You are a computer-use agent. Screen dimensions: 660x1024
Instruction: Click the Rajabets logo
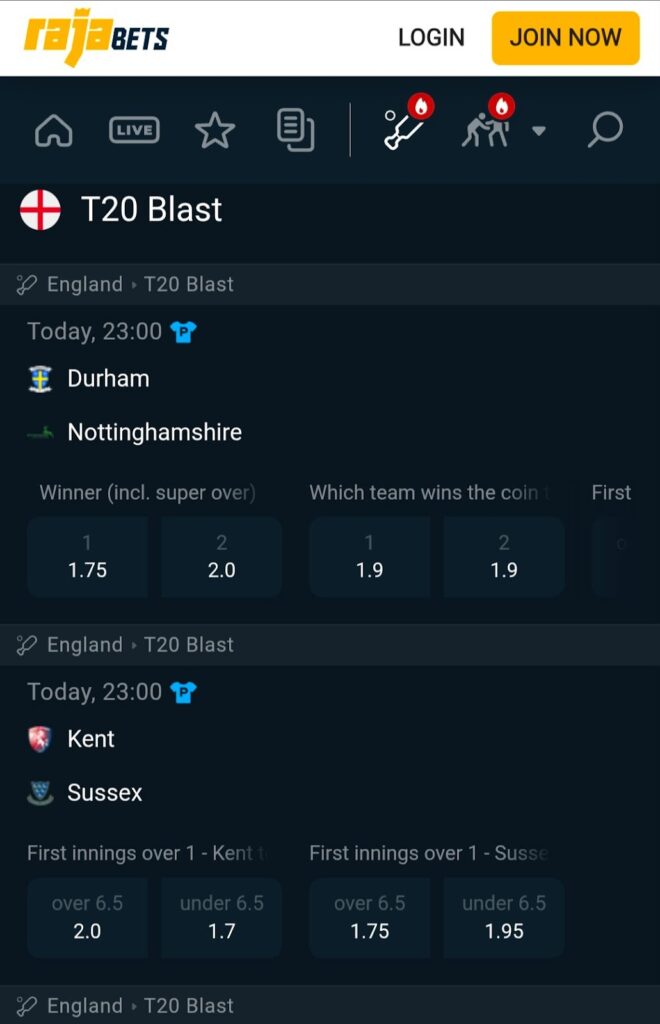95,37
